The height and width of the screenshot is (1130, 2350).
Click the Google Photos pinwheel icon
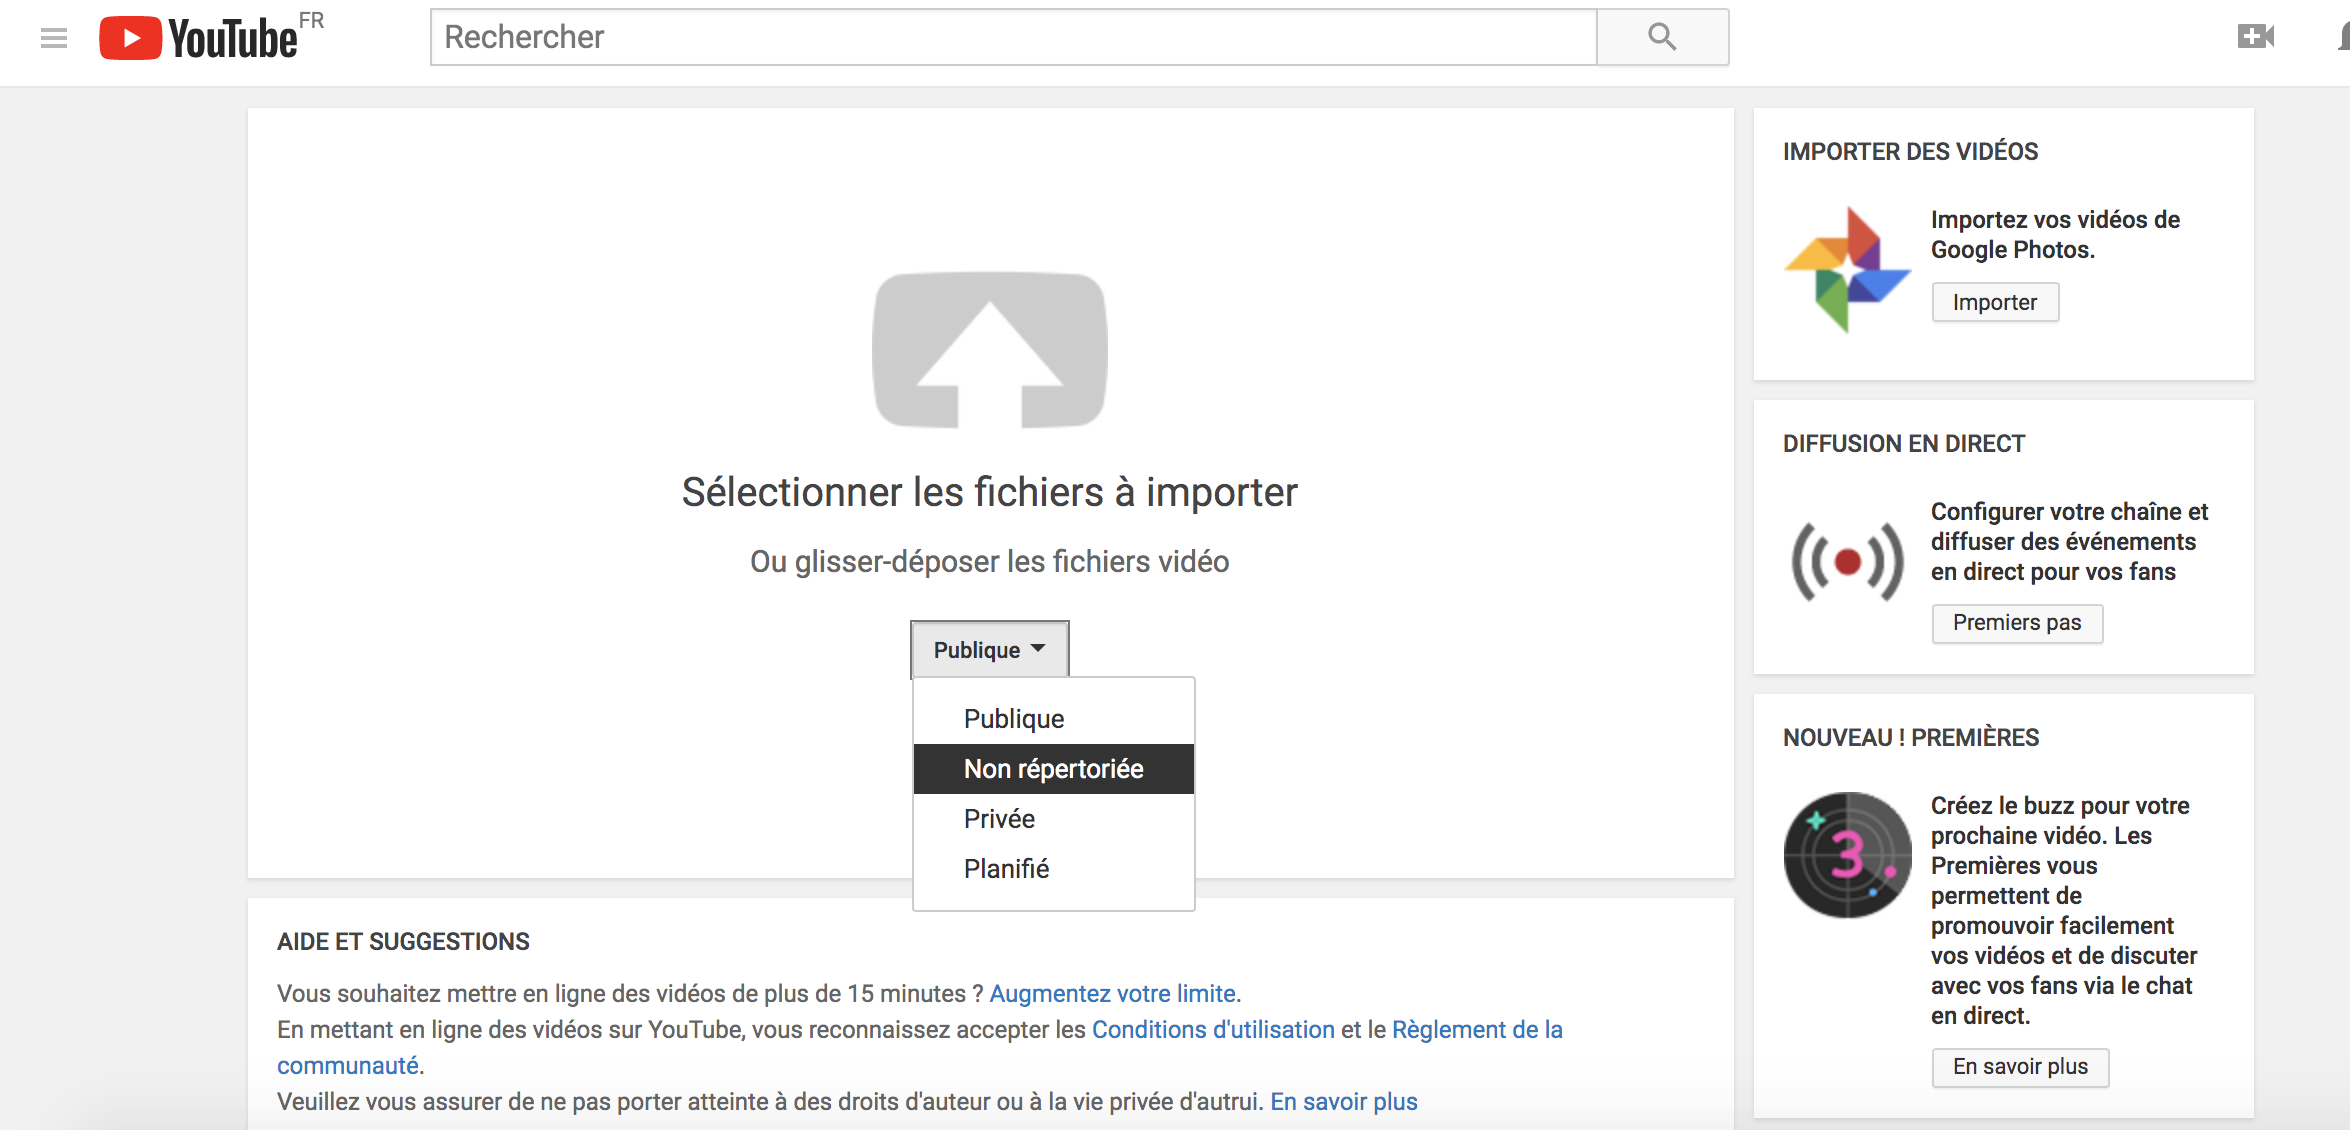tap(1847, 269)
